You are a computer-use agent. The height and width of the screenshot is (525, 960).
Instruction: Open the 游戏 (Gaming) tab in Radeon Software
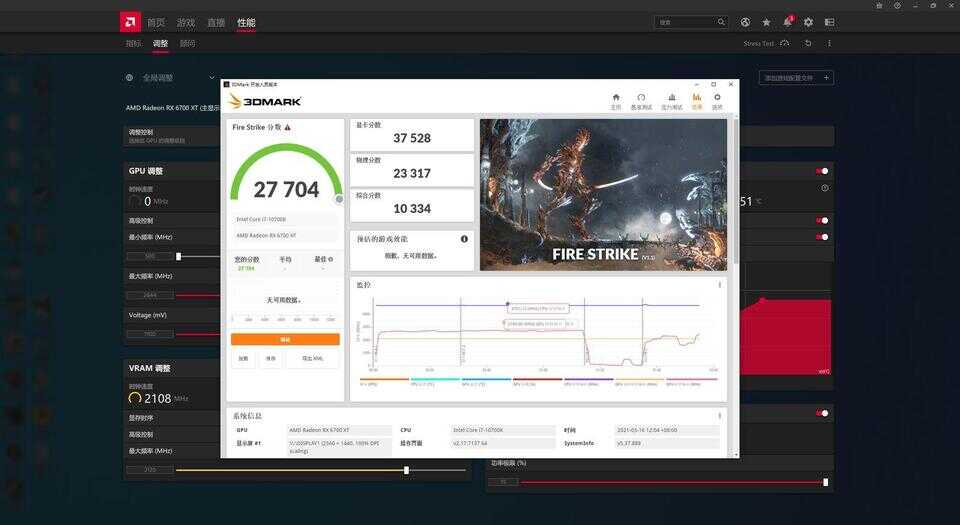click(x=186, y=23)
